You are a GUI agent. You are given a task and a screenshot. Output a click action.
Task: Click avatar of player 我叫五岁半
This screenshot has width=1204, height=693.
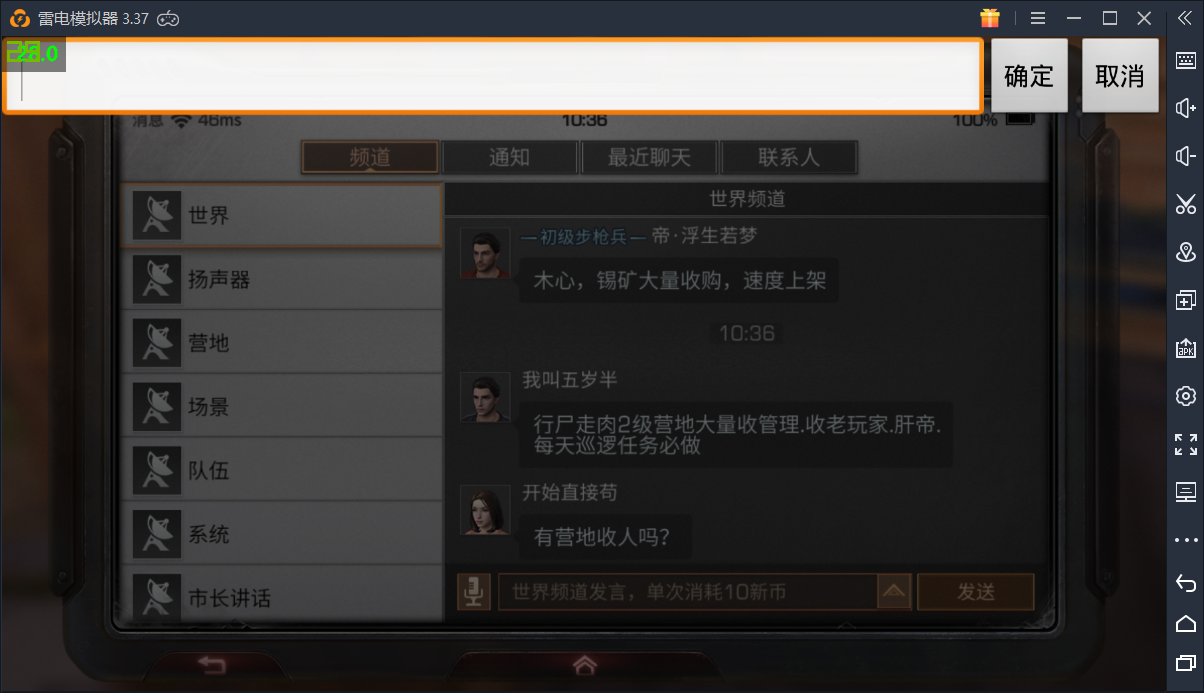485,397
